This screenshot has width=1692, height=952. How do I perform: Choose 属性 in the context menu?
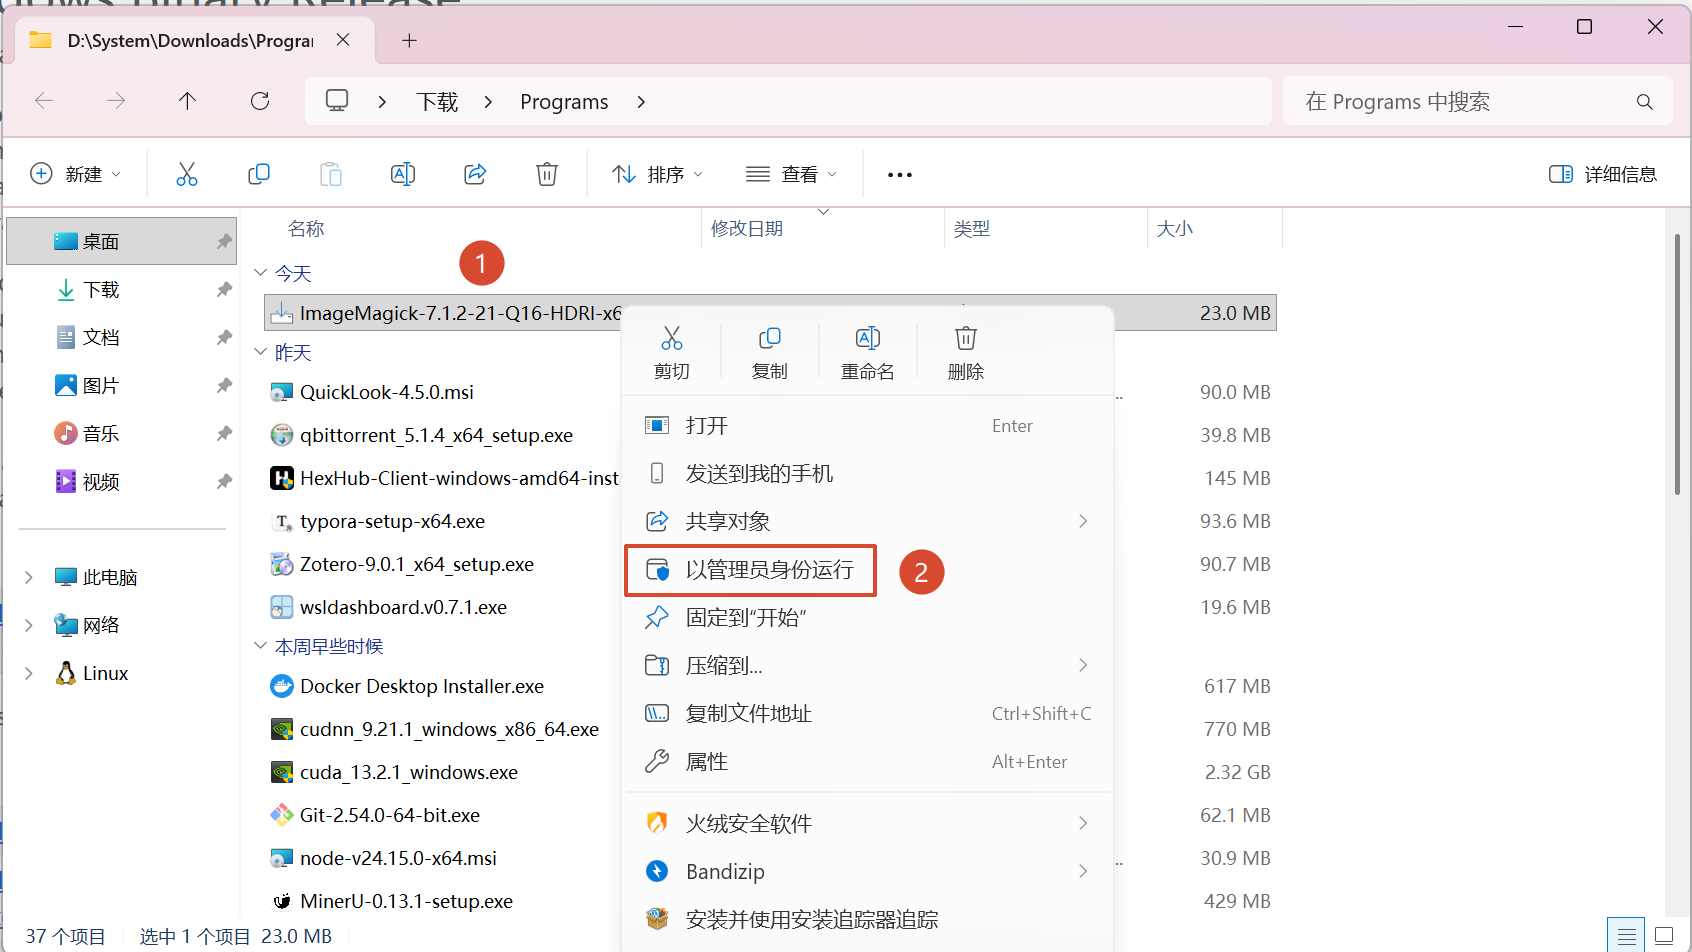(706, 762)
